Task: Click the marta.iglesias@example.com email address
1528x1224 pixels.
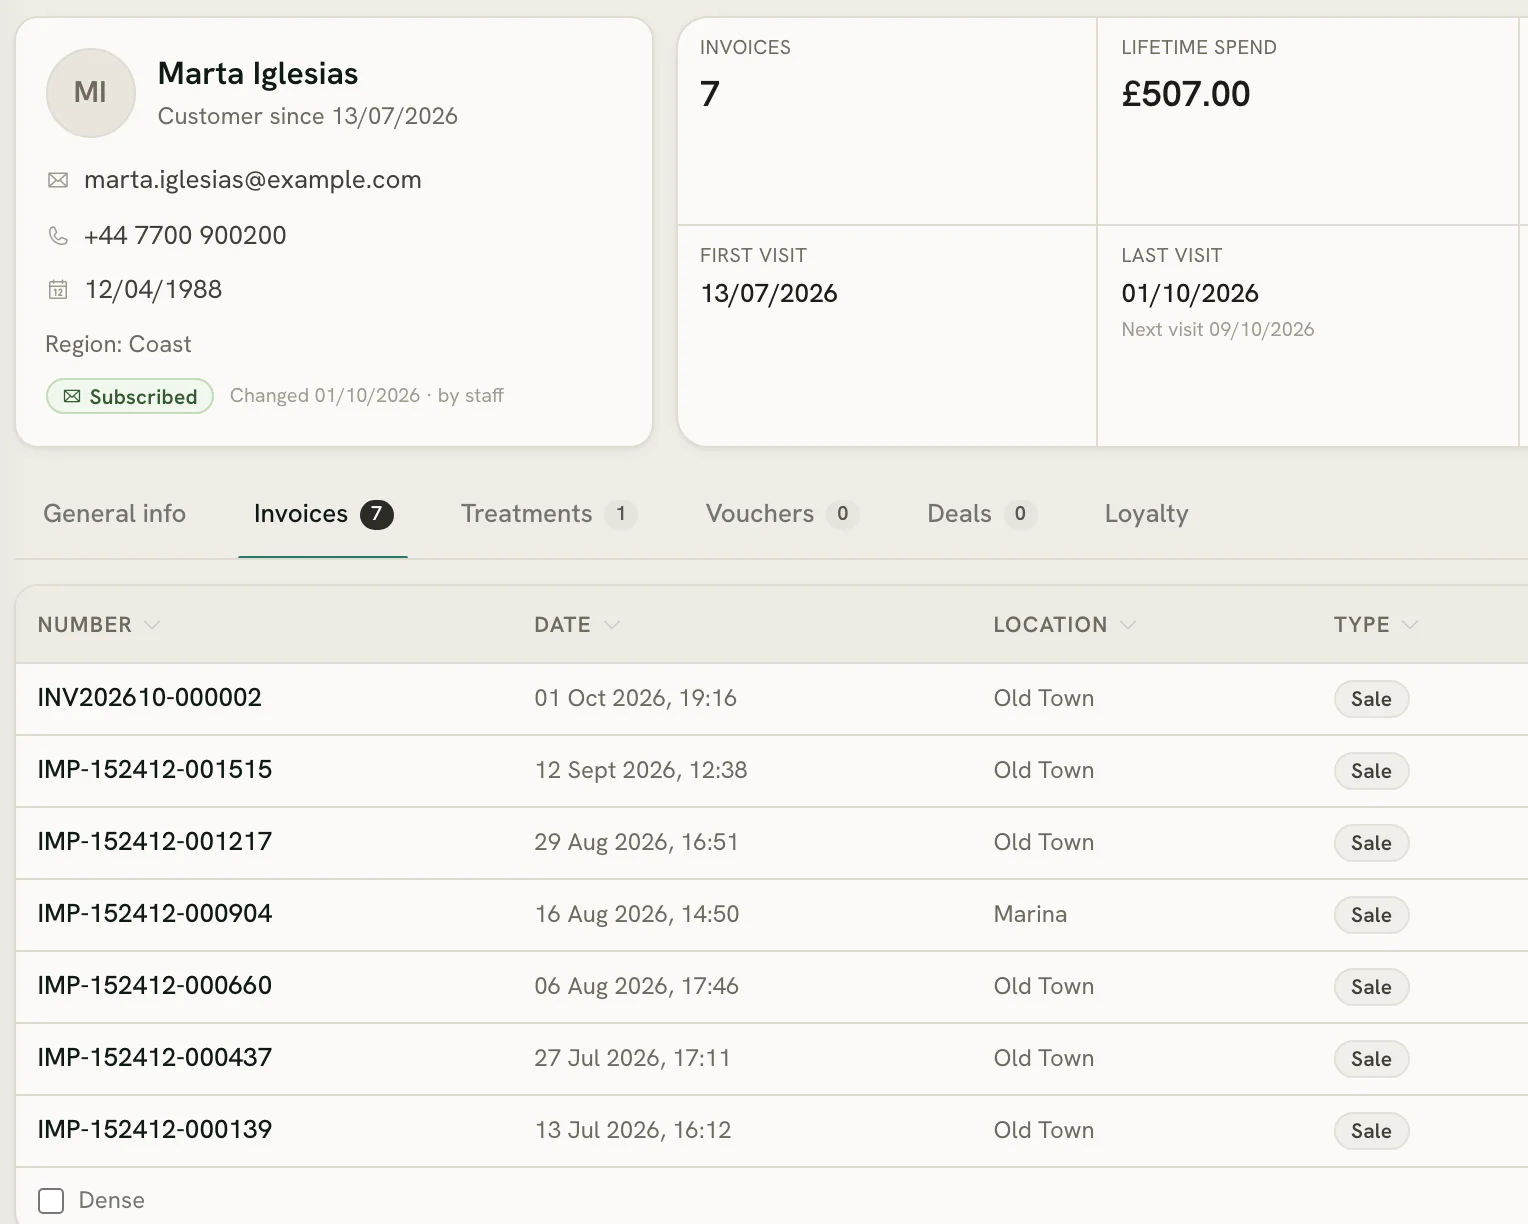Action: coord(253,180)
